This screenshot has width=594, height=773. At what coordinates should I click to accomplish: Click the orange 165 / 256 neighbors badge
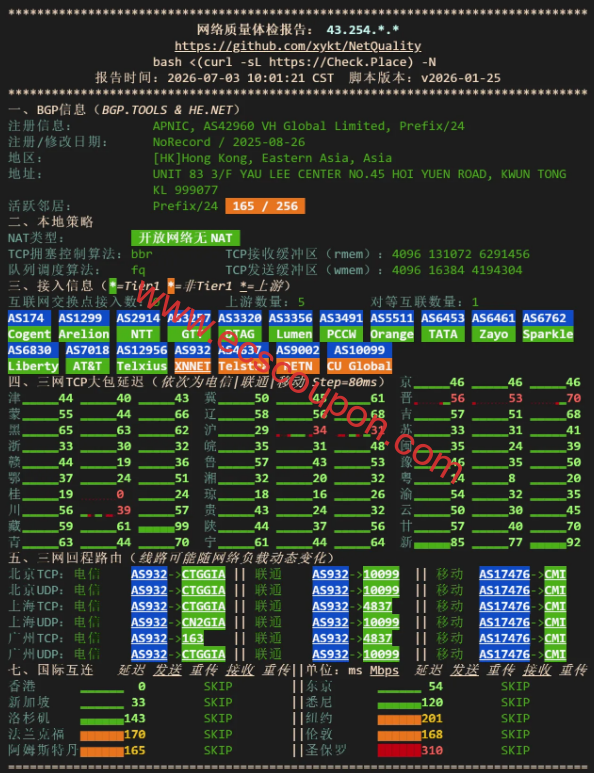tap(265, 206)
